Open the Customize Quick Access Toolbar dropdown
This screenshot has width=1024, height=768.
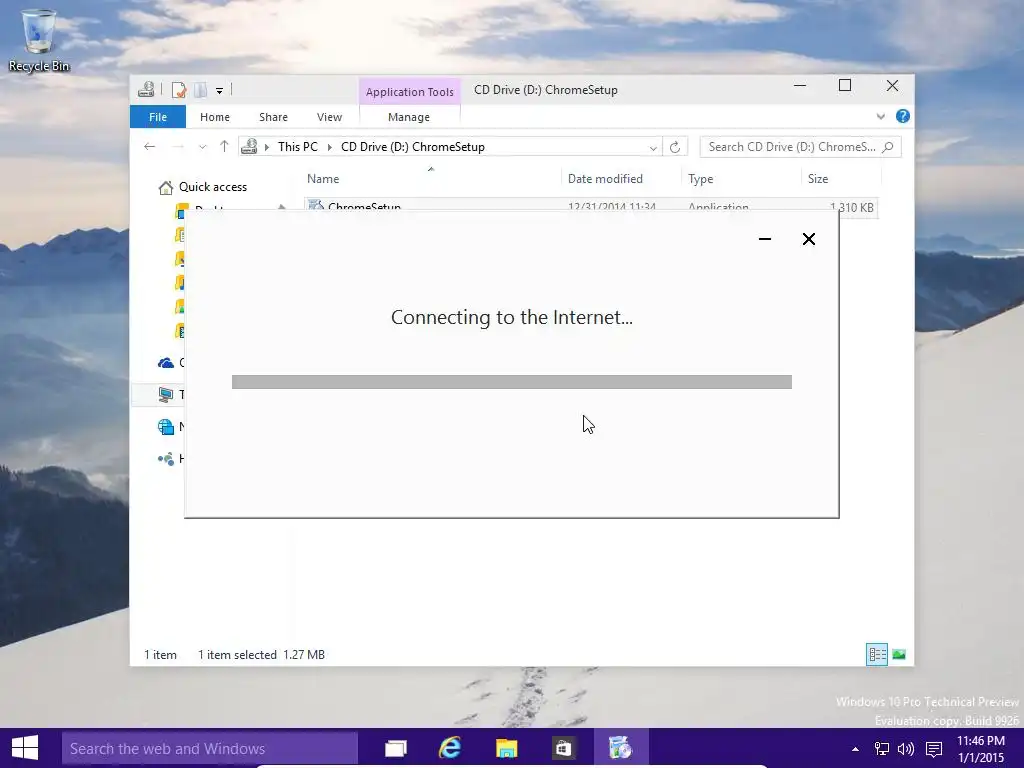click(219, 91)
